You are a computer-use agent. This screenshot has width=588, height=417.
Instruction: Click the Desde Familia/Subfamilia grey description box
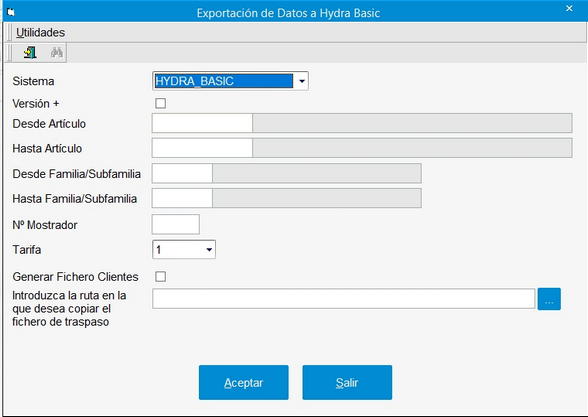[x=317, y=173]
